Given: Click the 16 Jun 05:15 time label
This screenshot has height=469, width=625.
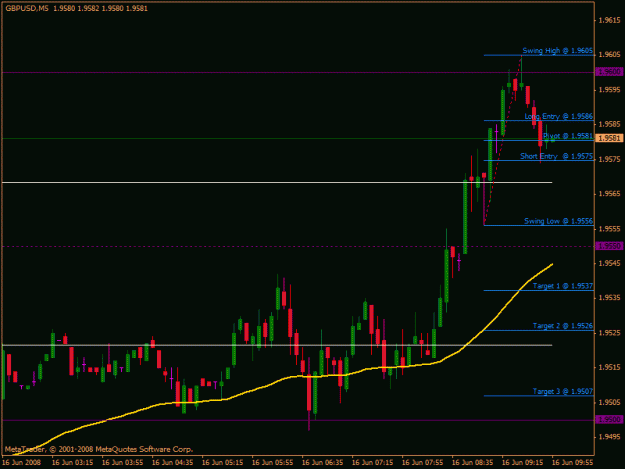Looking at the screenshot, I should (x=223, y=463).
